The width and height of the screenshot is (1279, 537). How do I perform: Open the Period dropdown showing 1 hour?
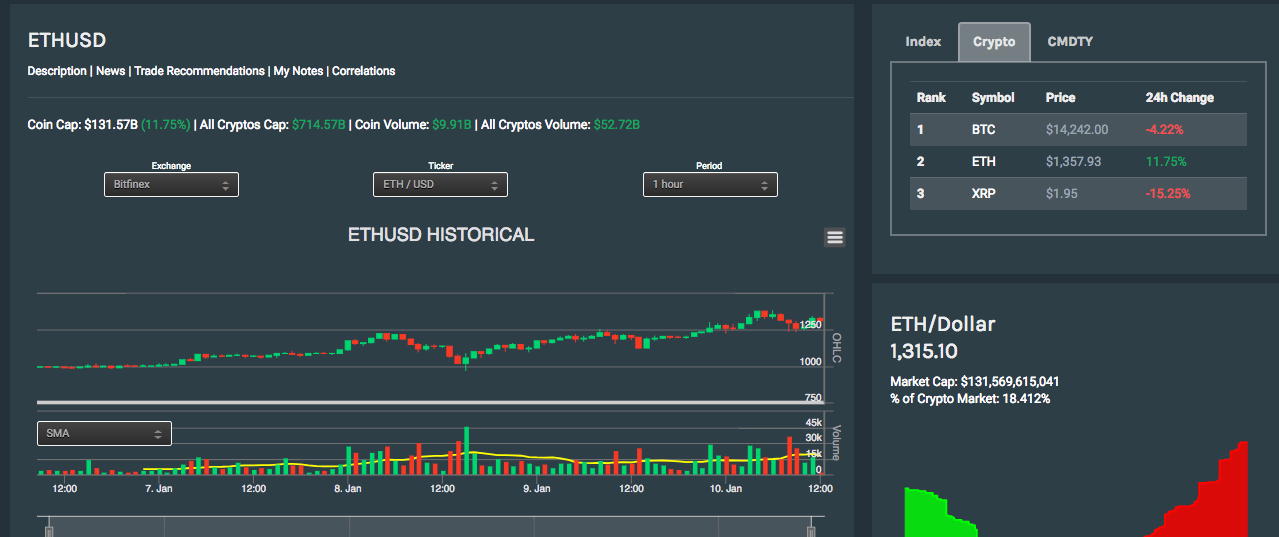pos(710,184)
